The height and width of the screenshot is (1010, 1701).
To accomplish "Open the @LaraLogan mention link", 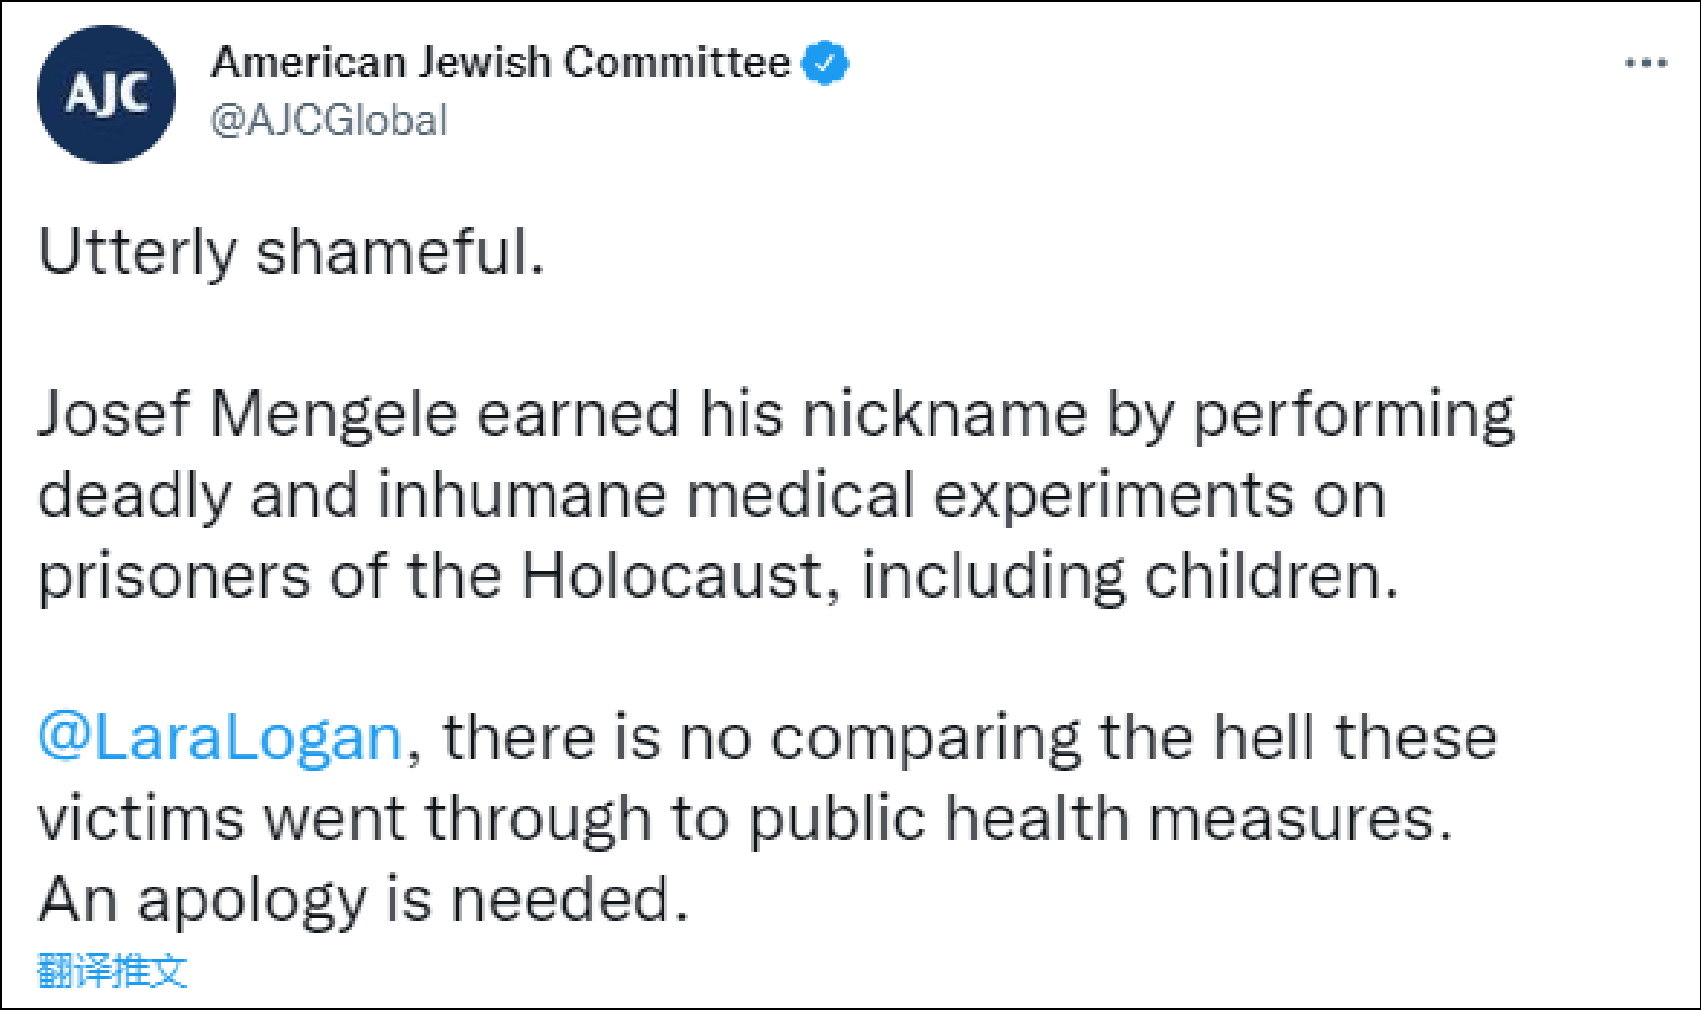I will click(220, 738).
